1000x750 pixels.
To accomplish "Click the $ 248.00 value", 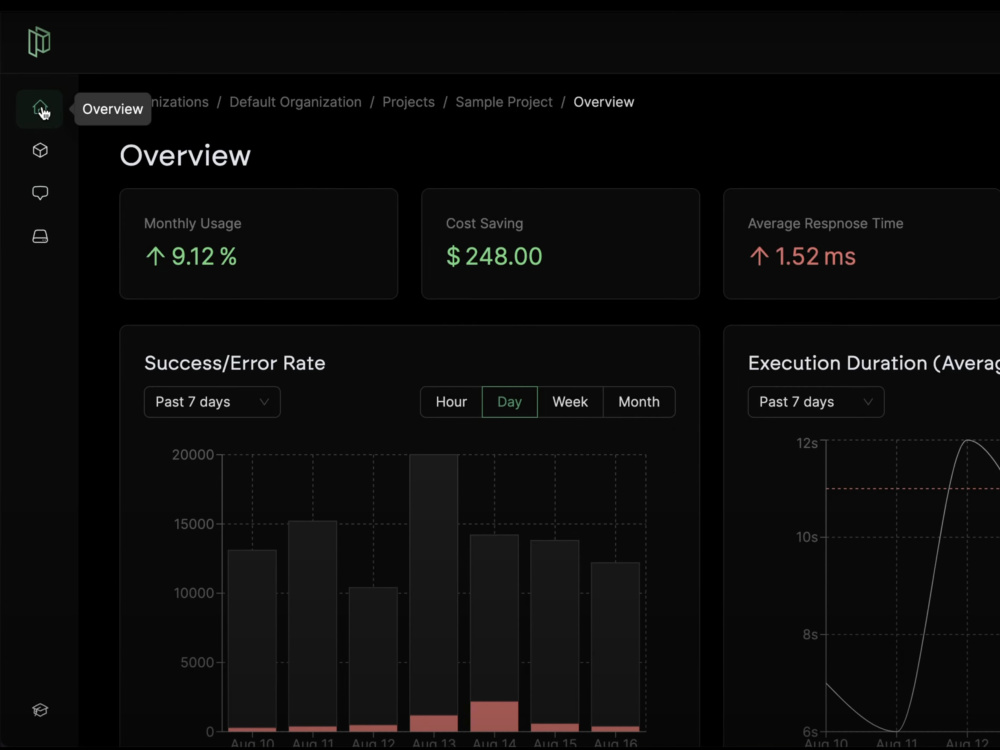I will [x=494, y=256].
